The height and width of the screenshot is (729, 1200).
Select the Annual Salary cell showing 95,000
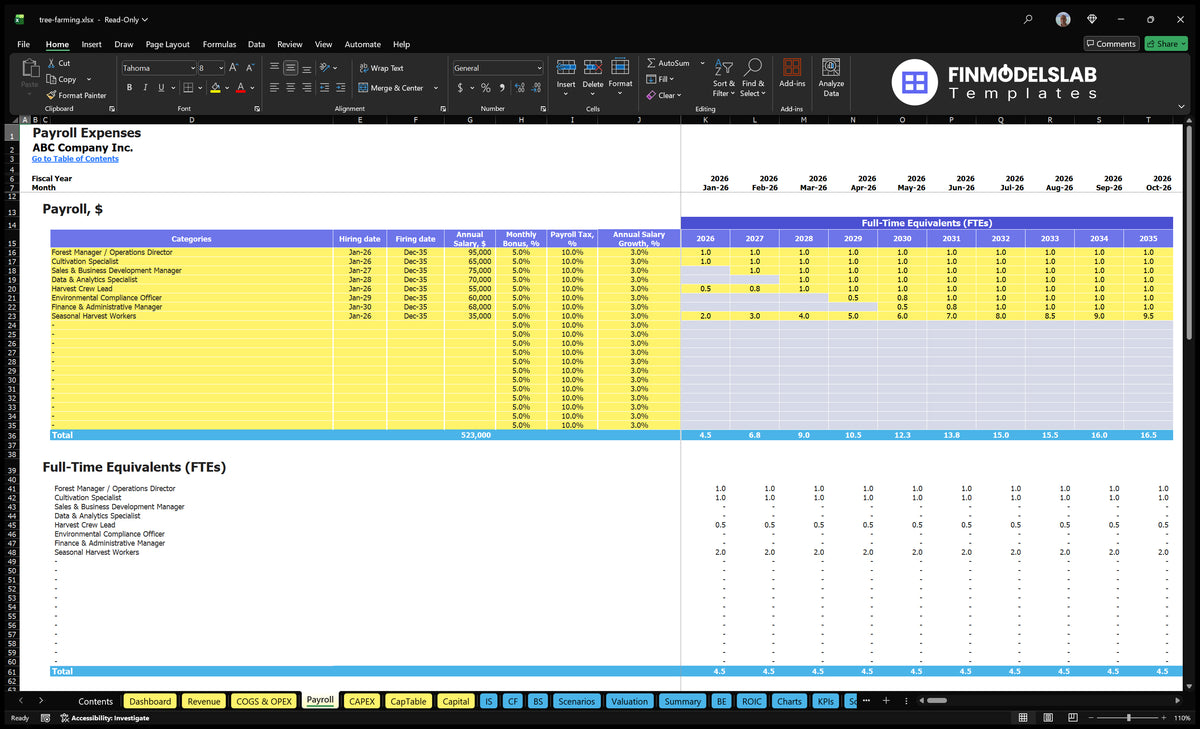[x=469, y=252]
